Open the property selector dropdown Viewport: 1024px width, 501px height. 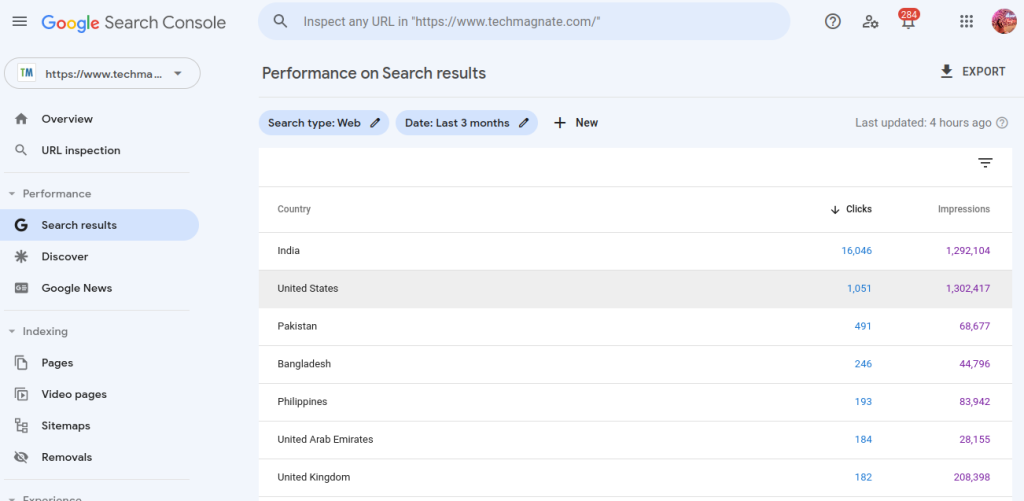[102, 73]
